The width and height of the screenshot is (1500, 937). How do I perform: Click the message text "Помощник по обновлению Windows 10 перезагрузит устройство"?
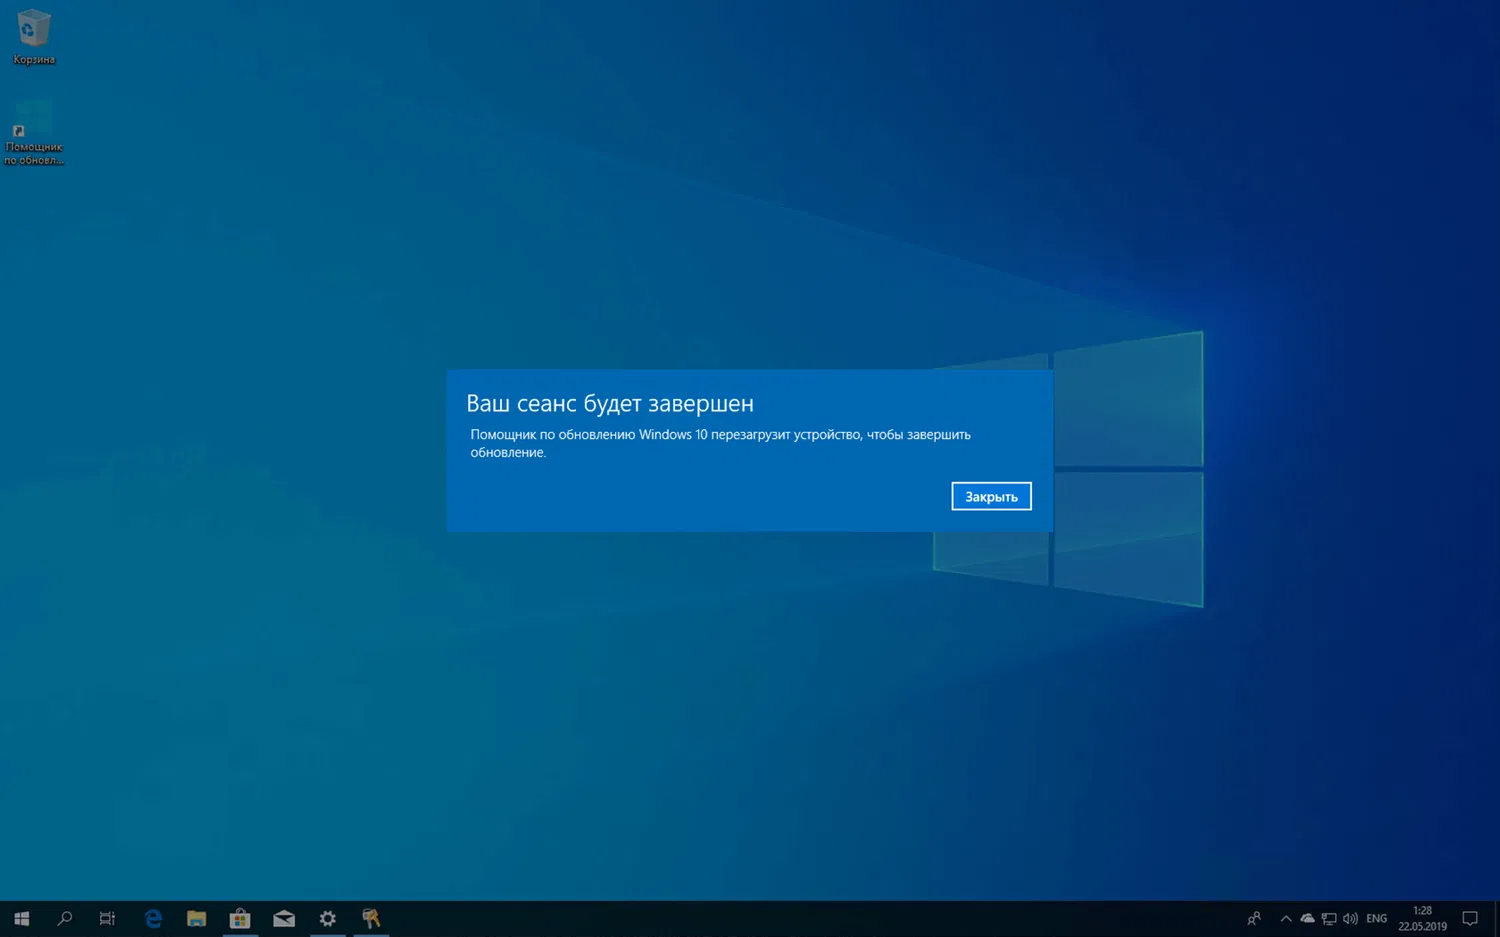(666, 434)
